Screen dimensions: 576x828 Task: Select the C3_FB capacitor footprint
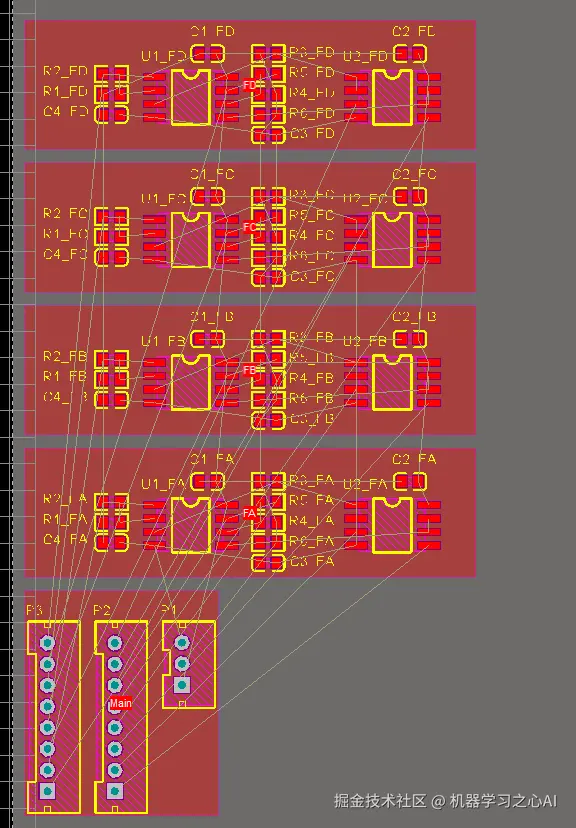[x=268, y=420]
